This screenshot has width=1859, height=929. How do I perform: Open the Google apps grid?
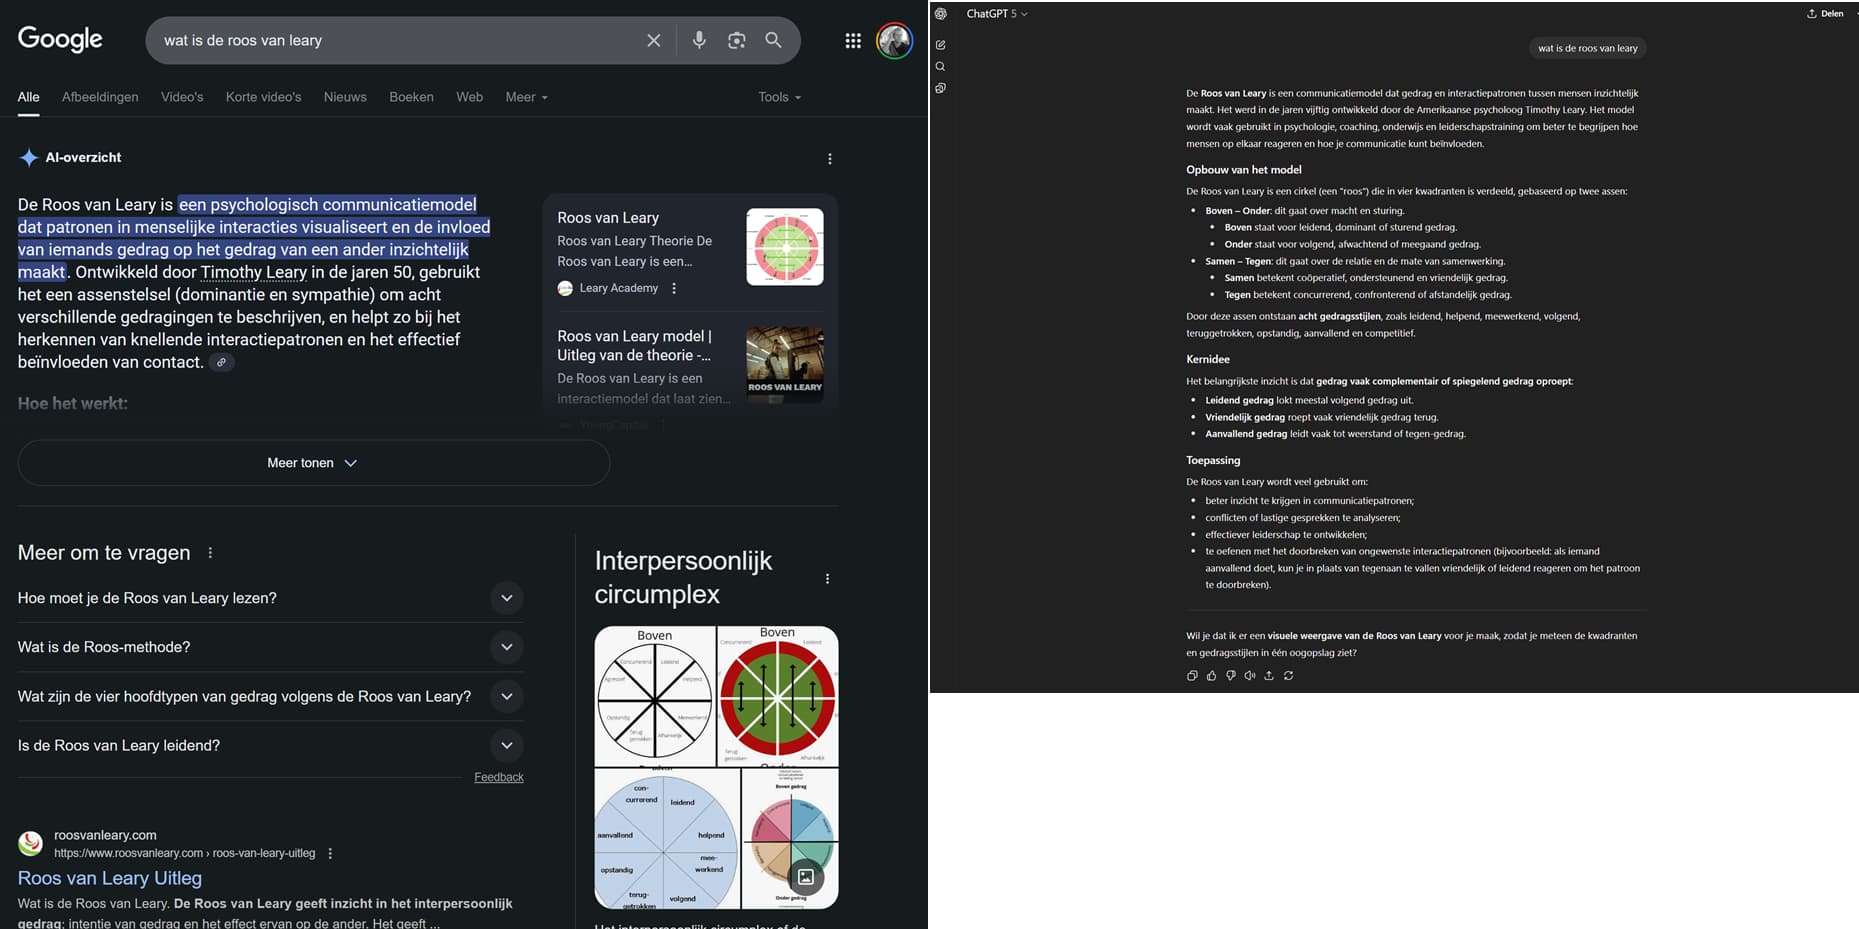click(x=853, y=41)
